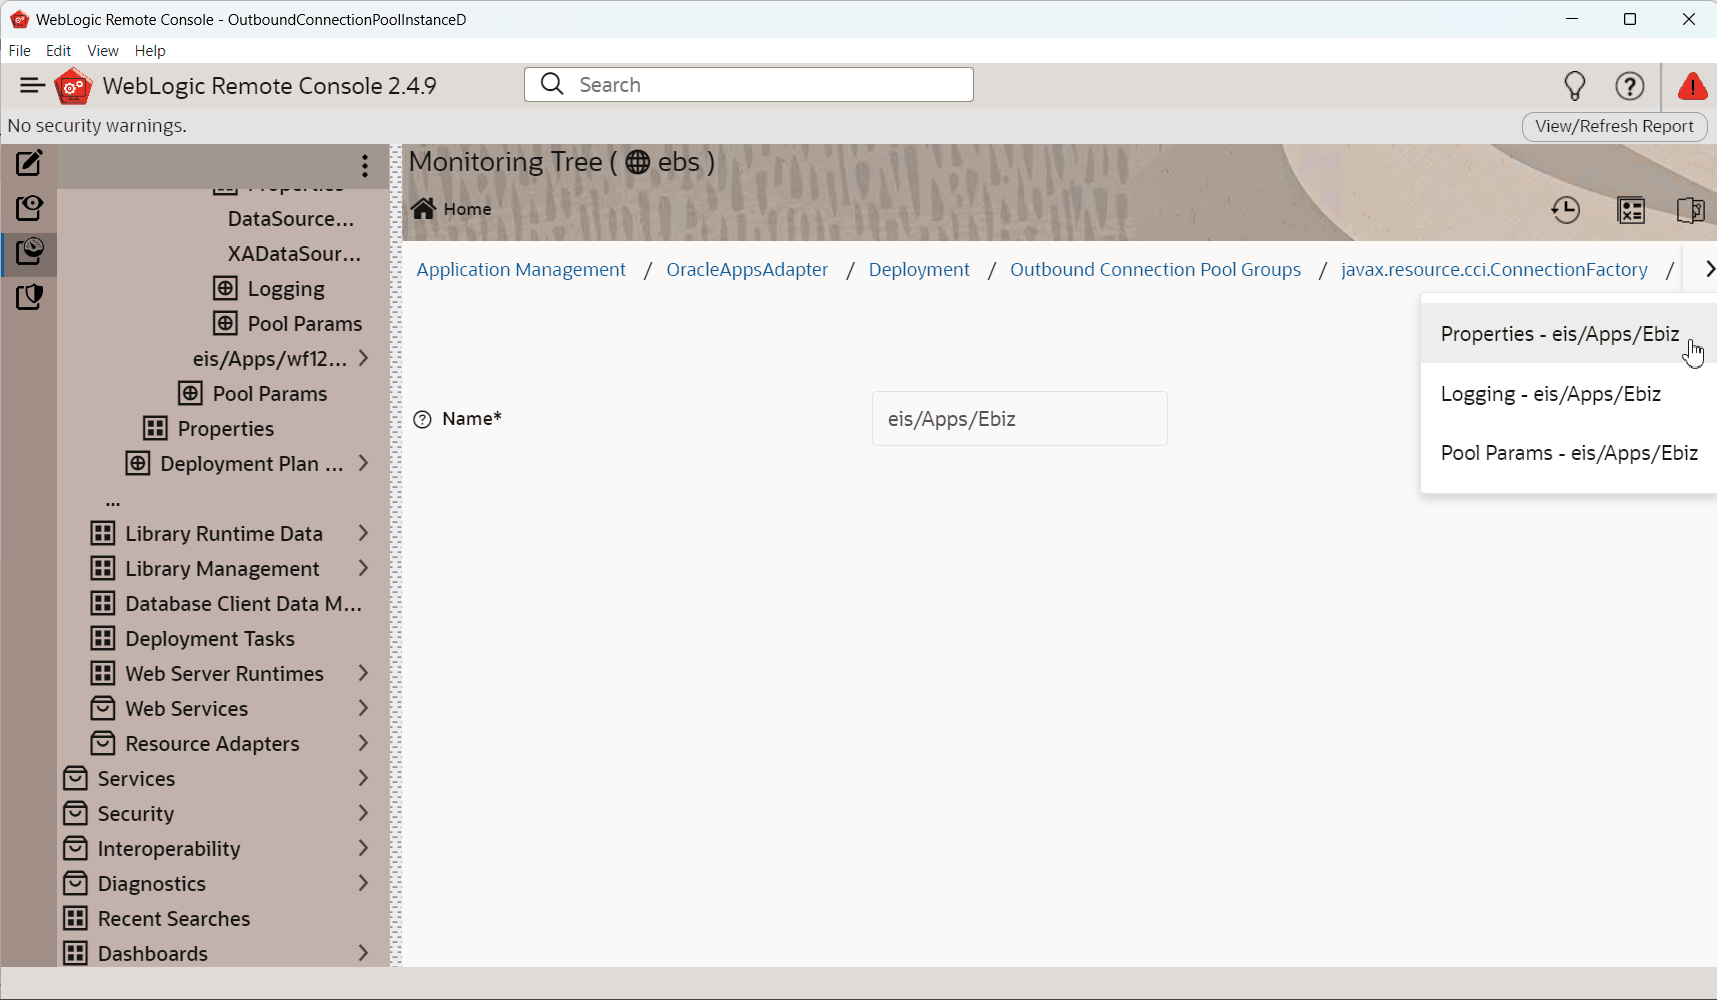1717x1000 pixels.
Task: Expand Library Management chevron
Action: tap(364, 568)
